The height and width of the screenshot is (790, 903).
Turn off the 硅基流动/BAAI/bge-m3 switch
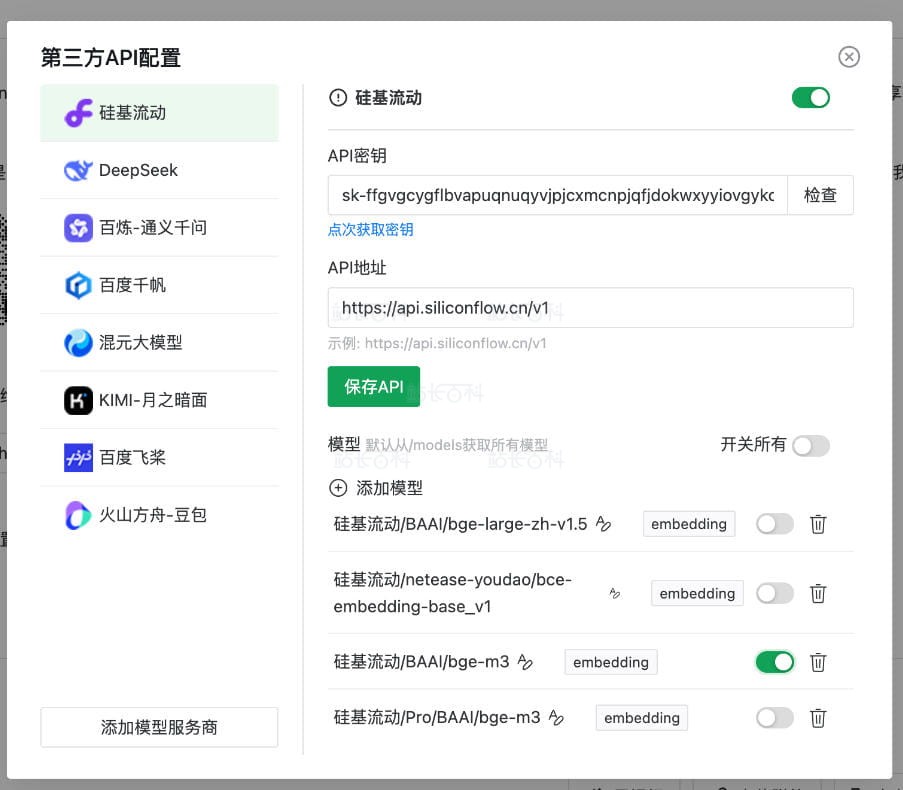pos(775,662)
